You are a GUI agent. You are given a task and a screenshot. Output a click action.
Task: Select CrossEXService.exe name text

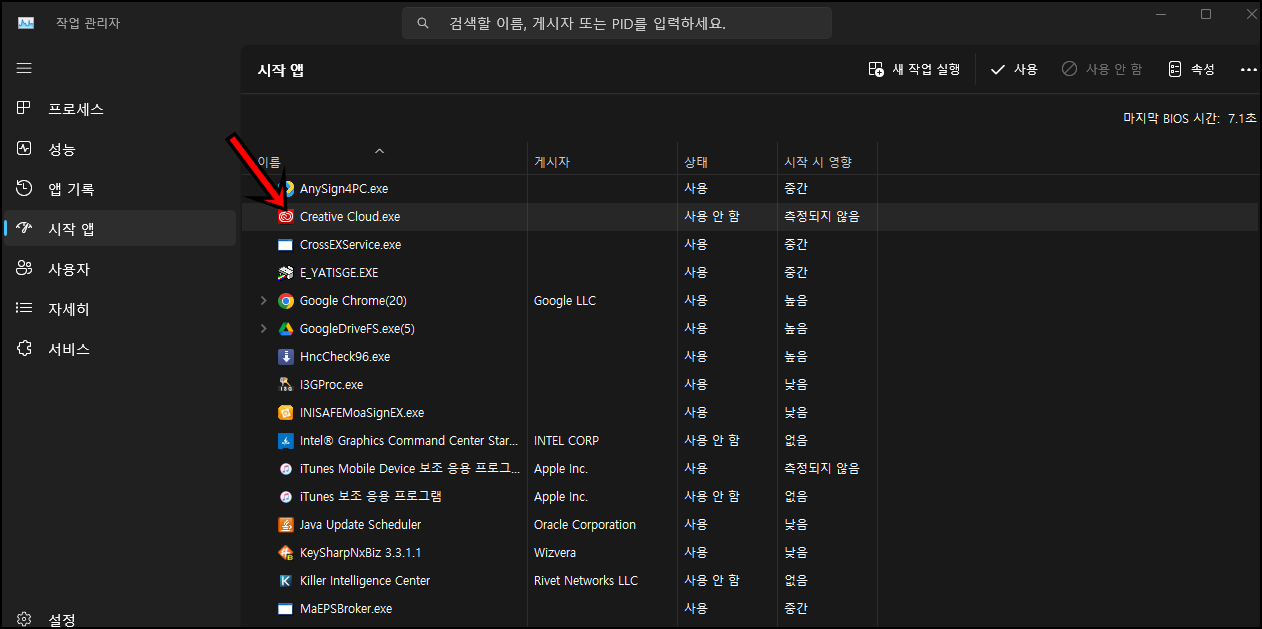(351, 244)
